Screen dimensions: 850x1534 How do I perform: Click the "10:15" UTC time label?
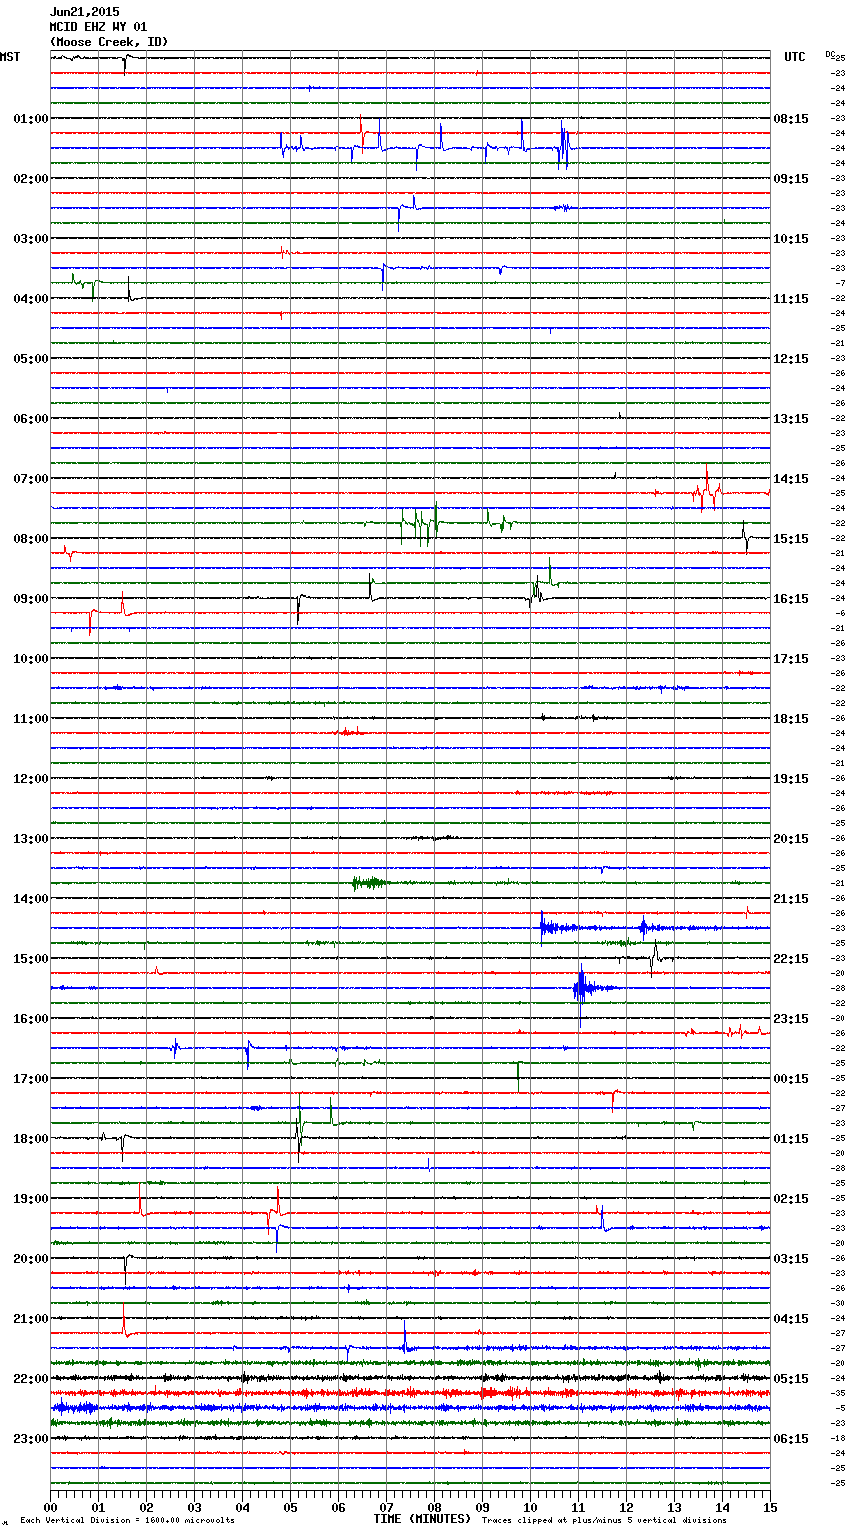click(791, 239)
